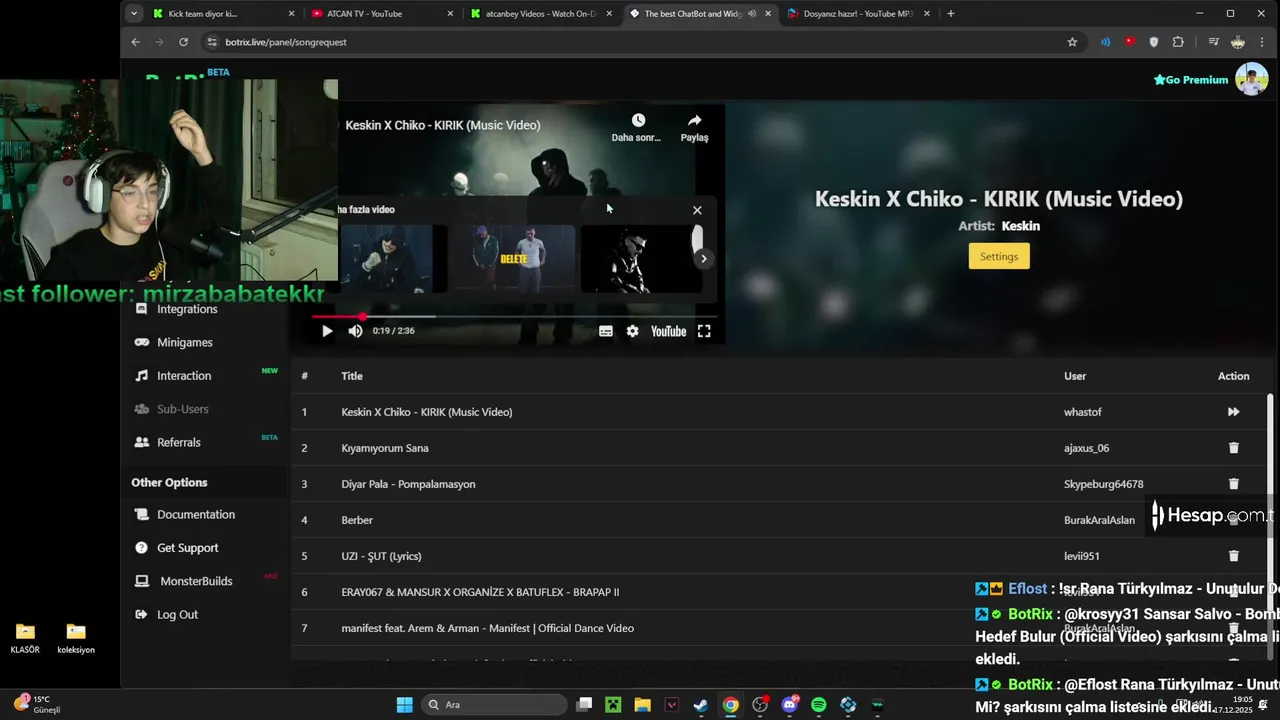Open Steam from the taskbar

tap(701, 705)
